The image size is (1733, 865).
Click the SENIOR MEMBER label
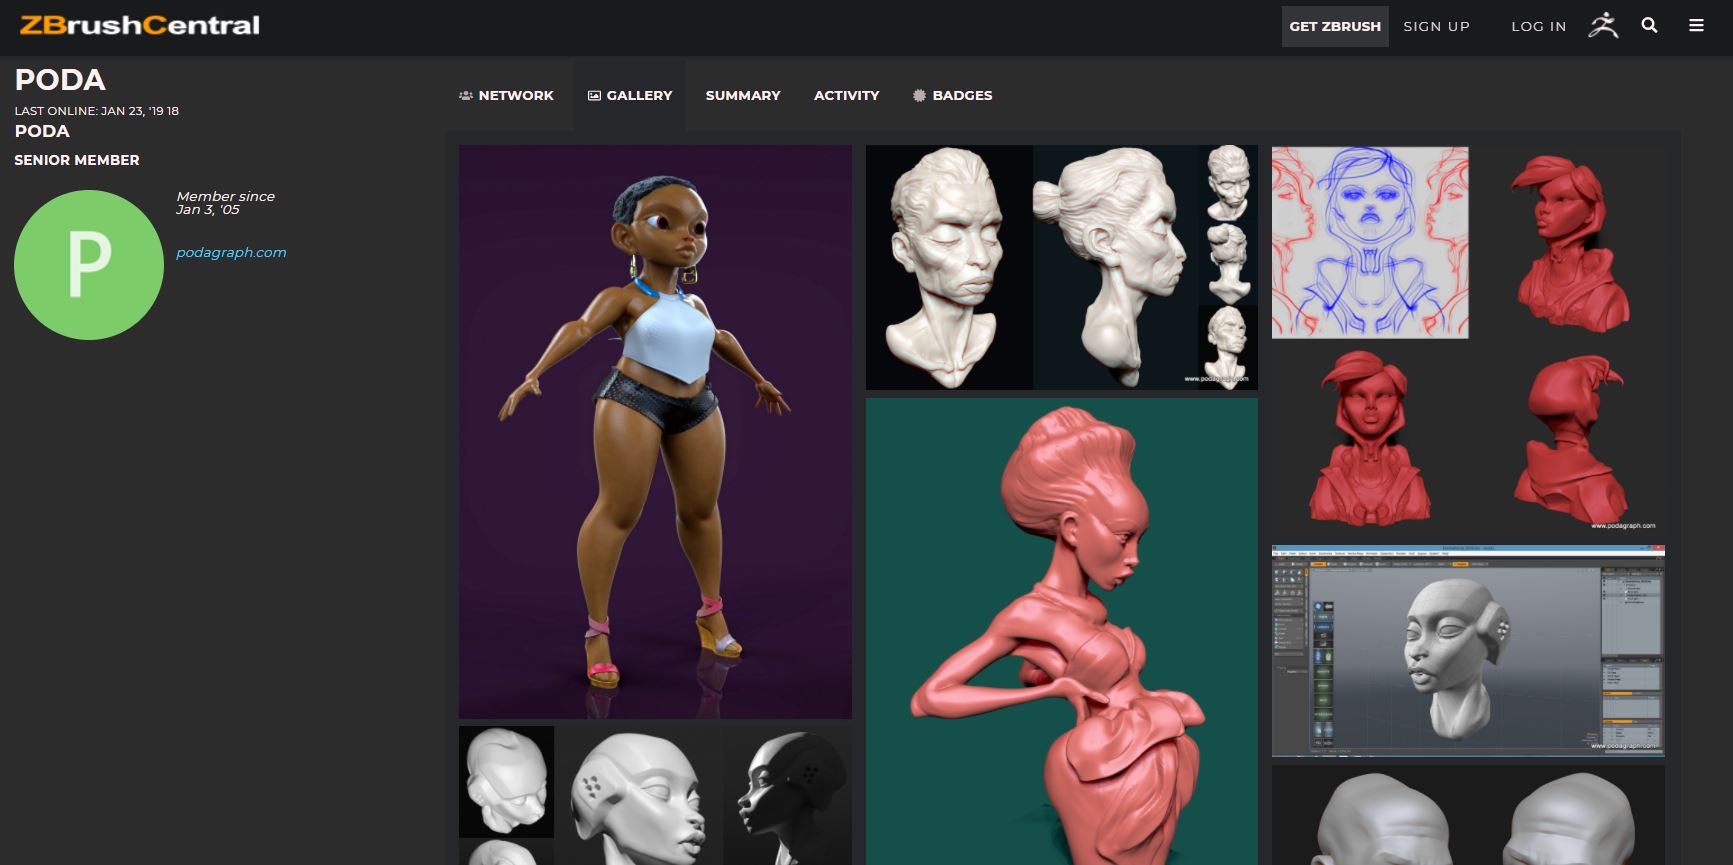(x=77, y=160)
